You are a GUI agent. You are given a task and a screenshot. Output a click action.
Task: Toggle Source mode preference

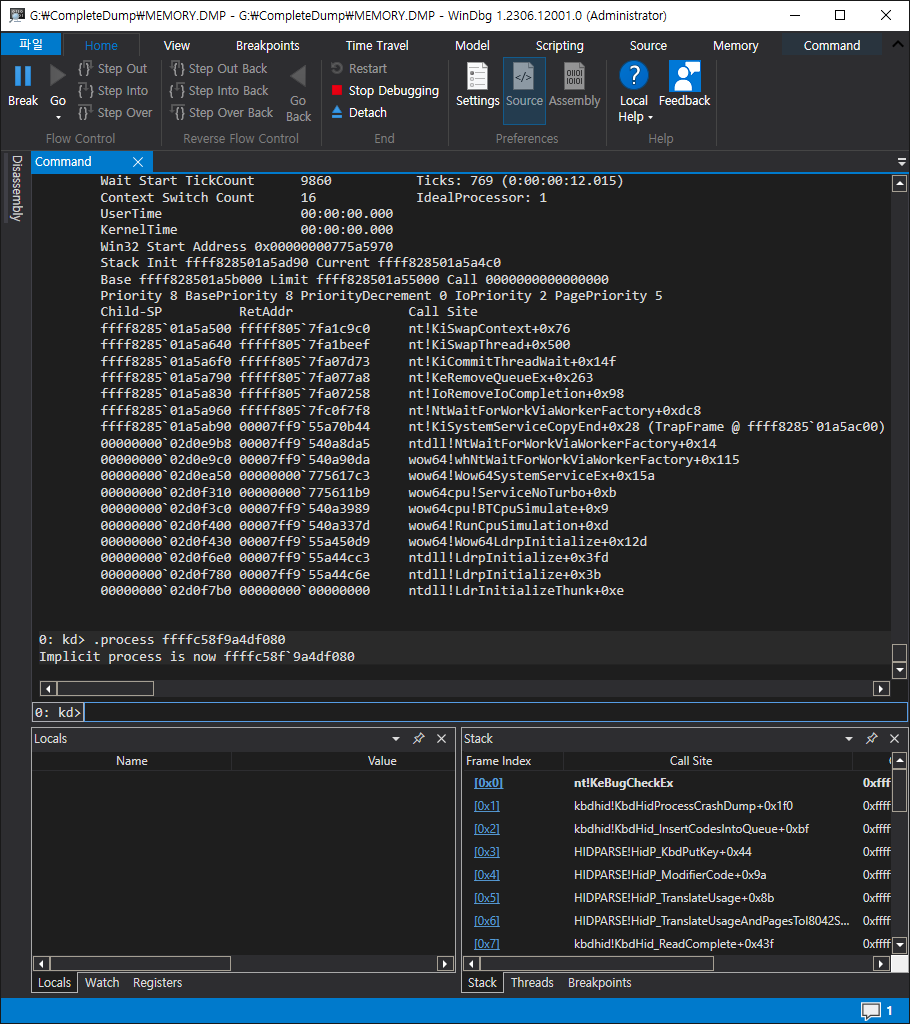[524, 90]
